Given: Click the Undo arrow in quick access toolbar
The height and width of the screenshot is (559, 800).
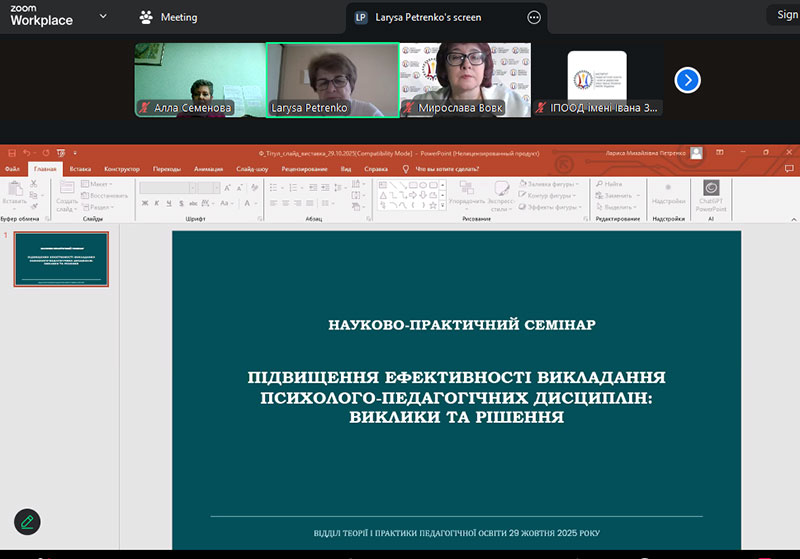Looking at the screenshot, I should [28, 153].
